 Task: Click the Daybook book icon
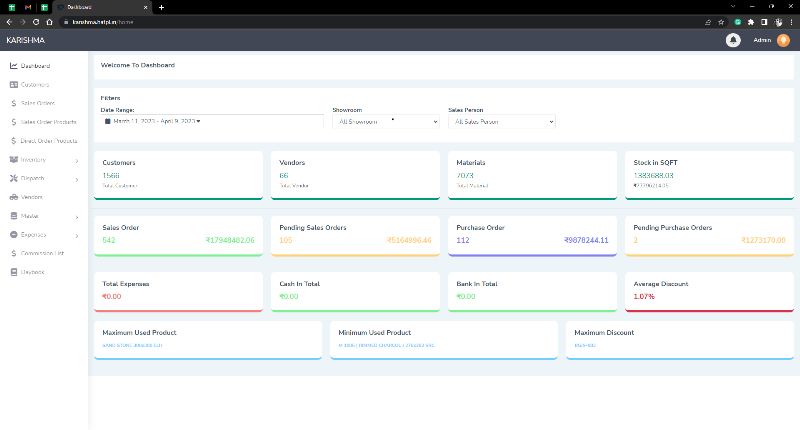[14, 272]
